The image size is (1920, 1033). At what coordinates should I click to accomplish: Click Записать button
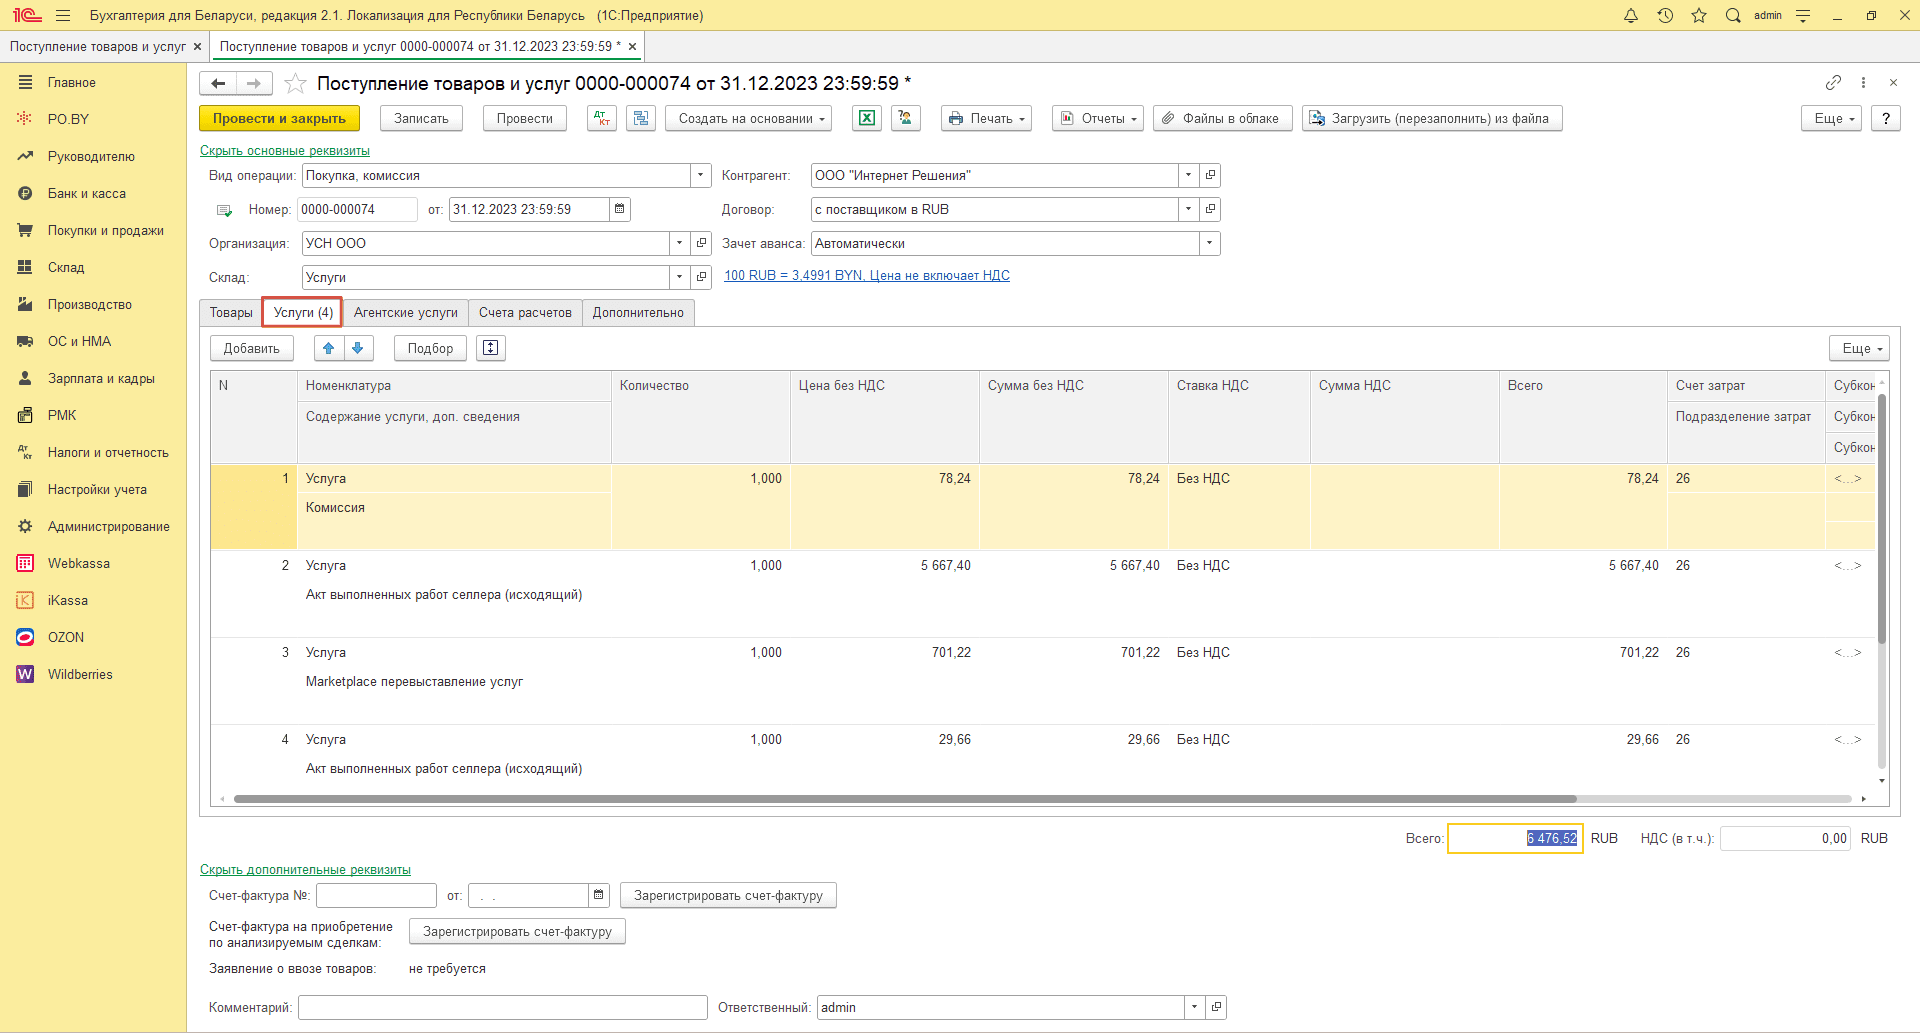[x=421, y=118]
